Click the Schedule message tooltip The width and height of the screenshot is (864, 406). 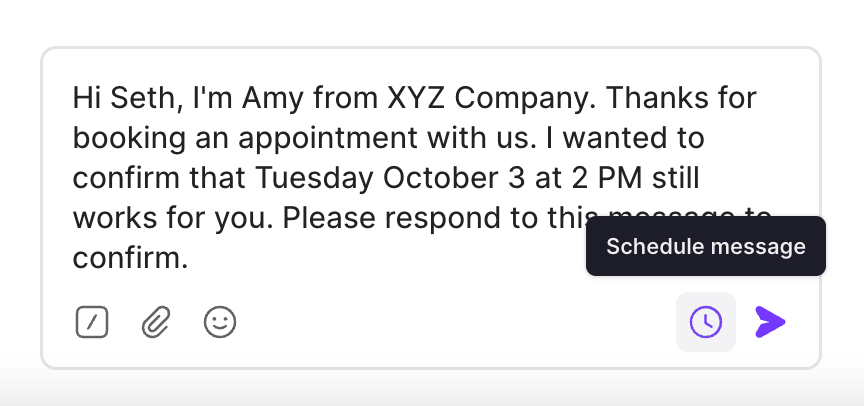pyautogui.click(x=705, y=246)
